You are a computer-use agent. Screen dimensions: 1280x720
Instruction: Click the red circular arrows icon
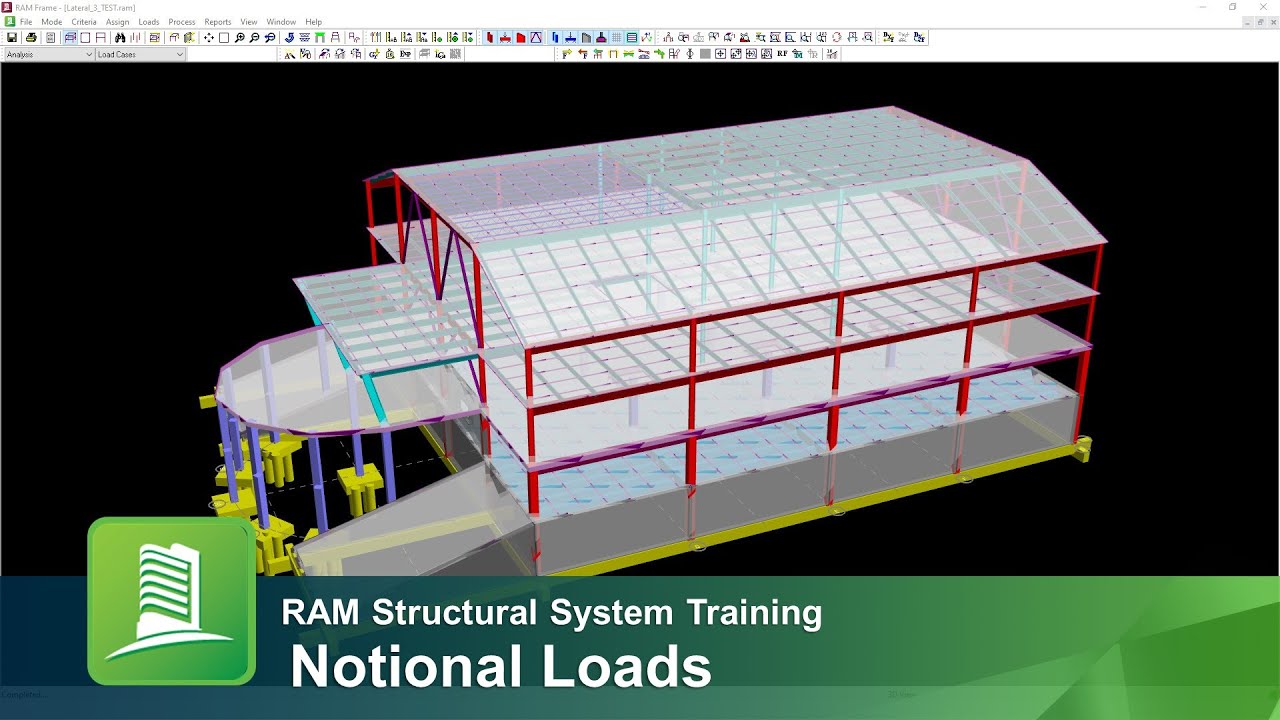coord(836,37)
